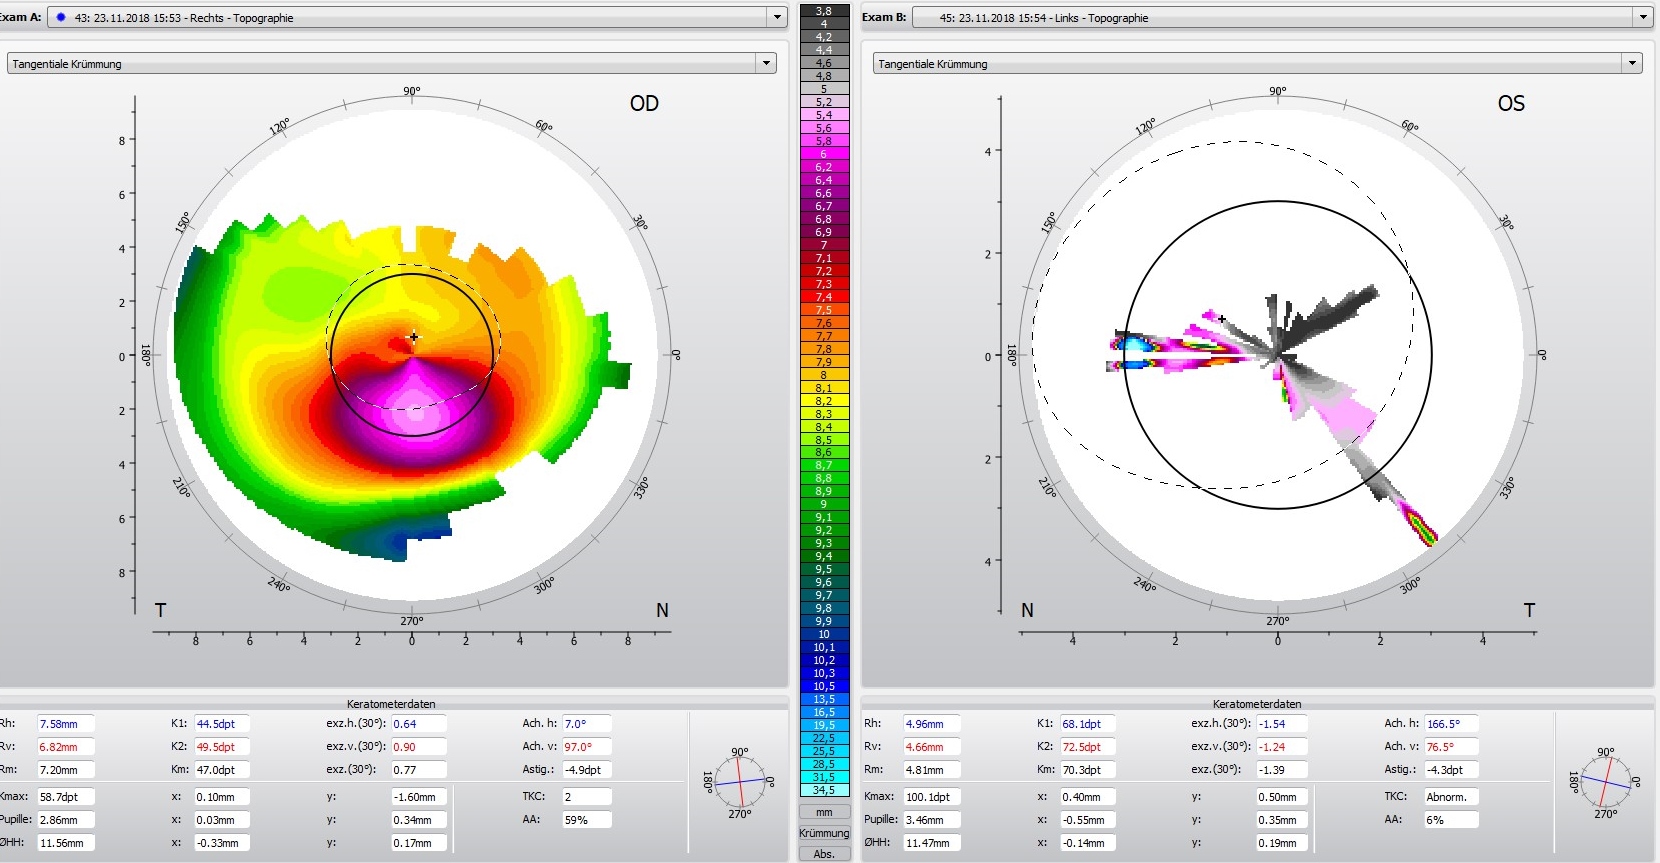Click the OD Rm field showing 7.20mm
This screenshot has width=1660, height=863.
pyautogui.click(x=66, y=770)
